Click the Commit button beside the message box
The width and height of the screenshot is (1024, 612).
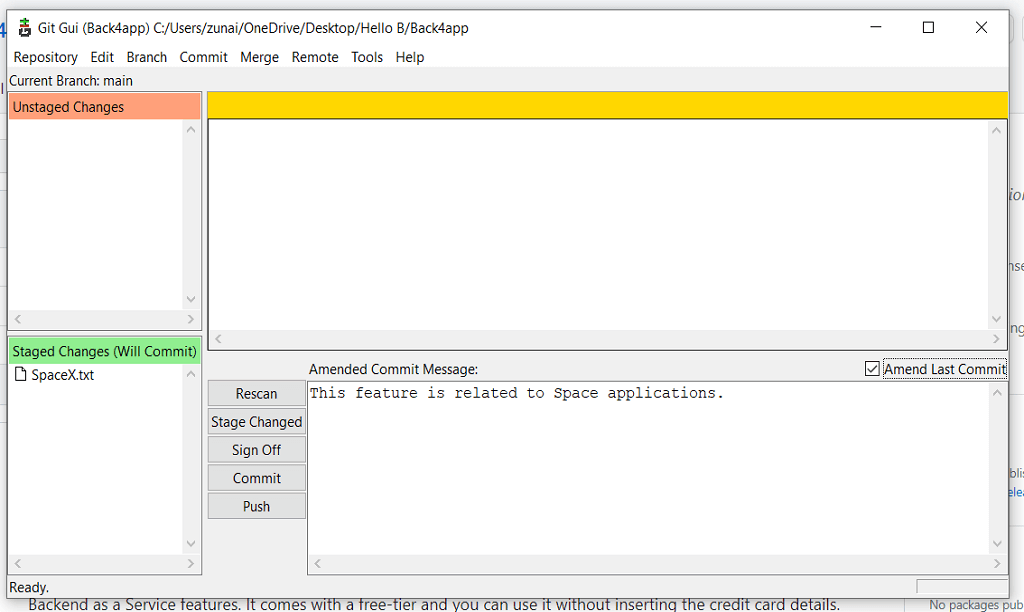pyautogui.click(x=257, y=478)
